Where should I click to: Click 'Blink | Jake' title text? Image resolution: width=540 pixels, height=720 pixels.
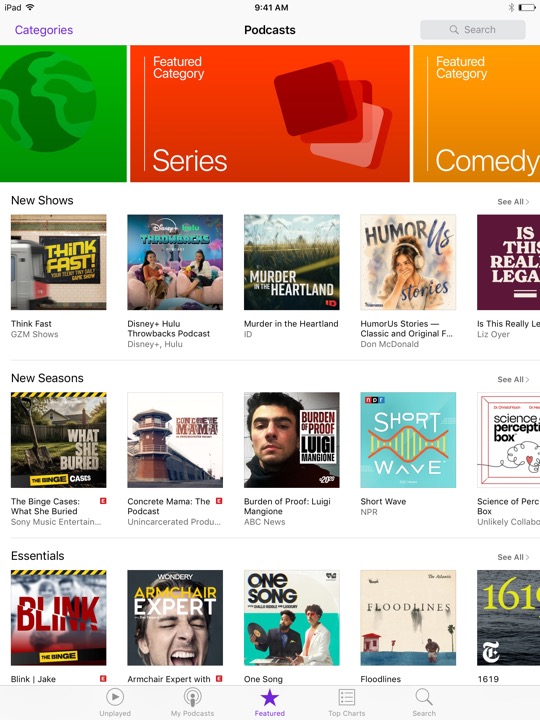33,679
